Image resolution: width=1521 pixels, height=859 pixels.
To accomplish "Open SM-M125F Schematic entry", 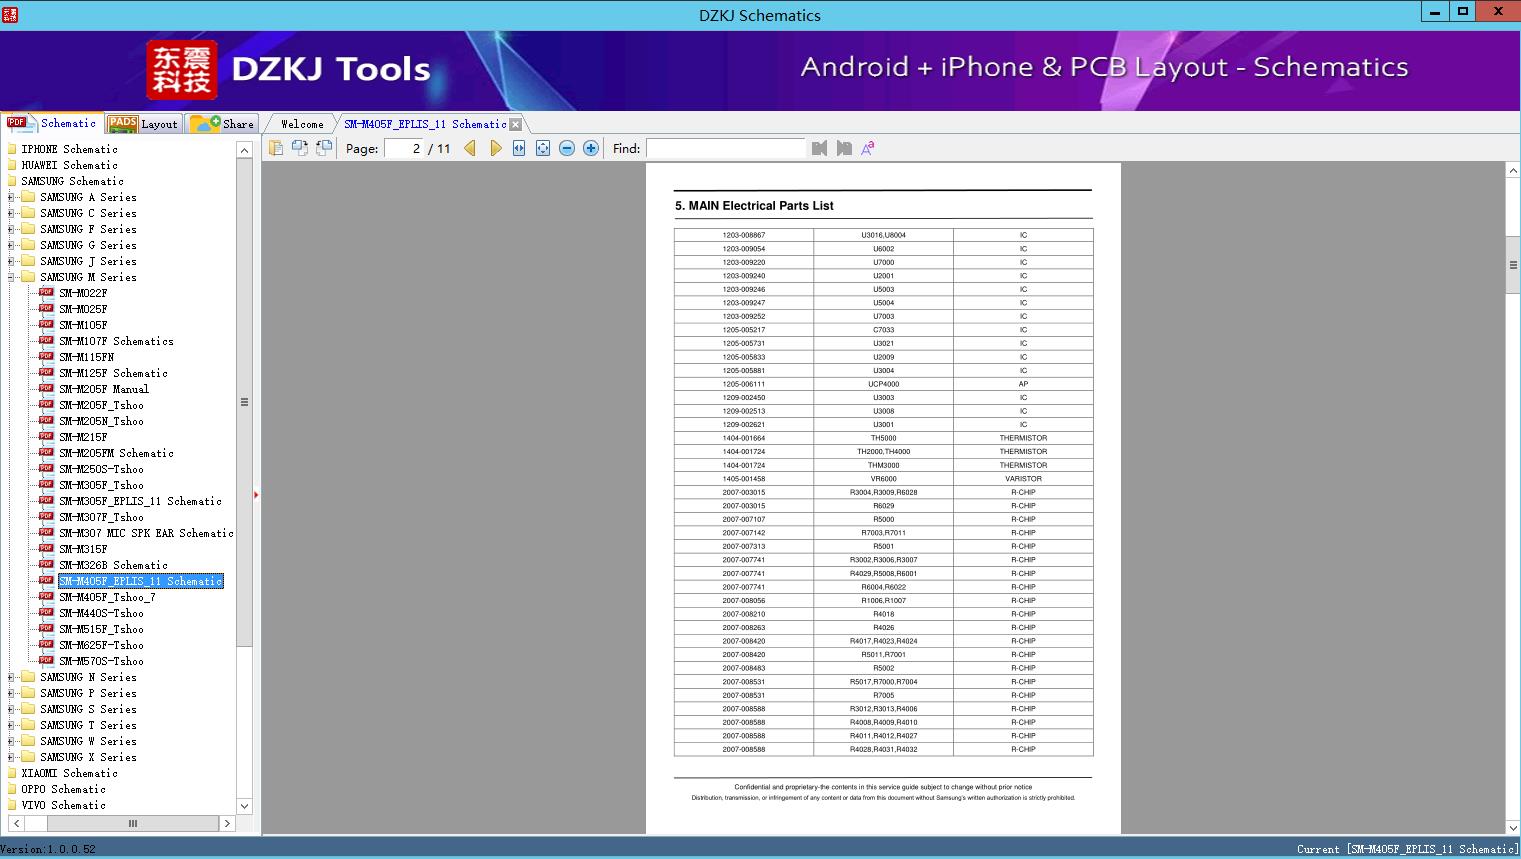I will click(x=113, y=373).
